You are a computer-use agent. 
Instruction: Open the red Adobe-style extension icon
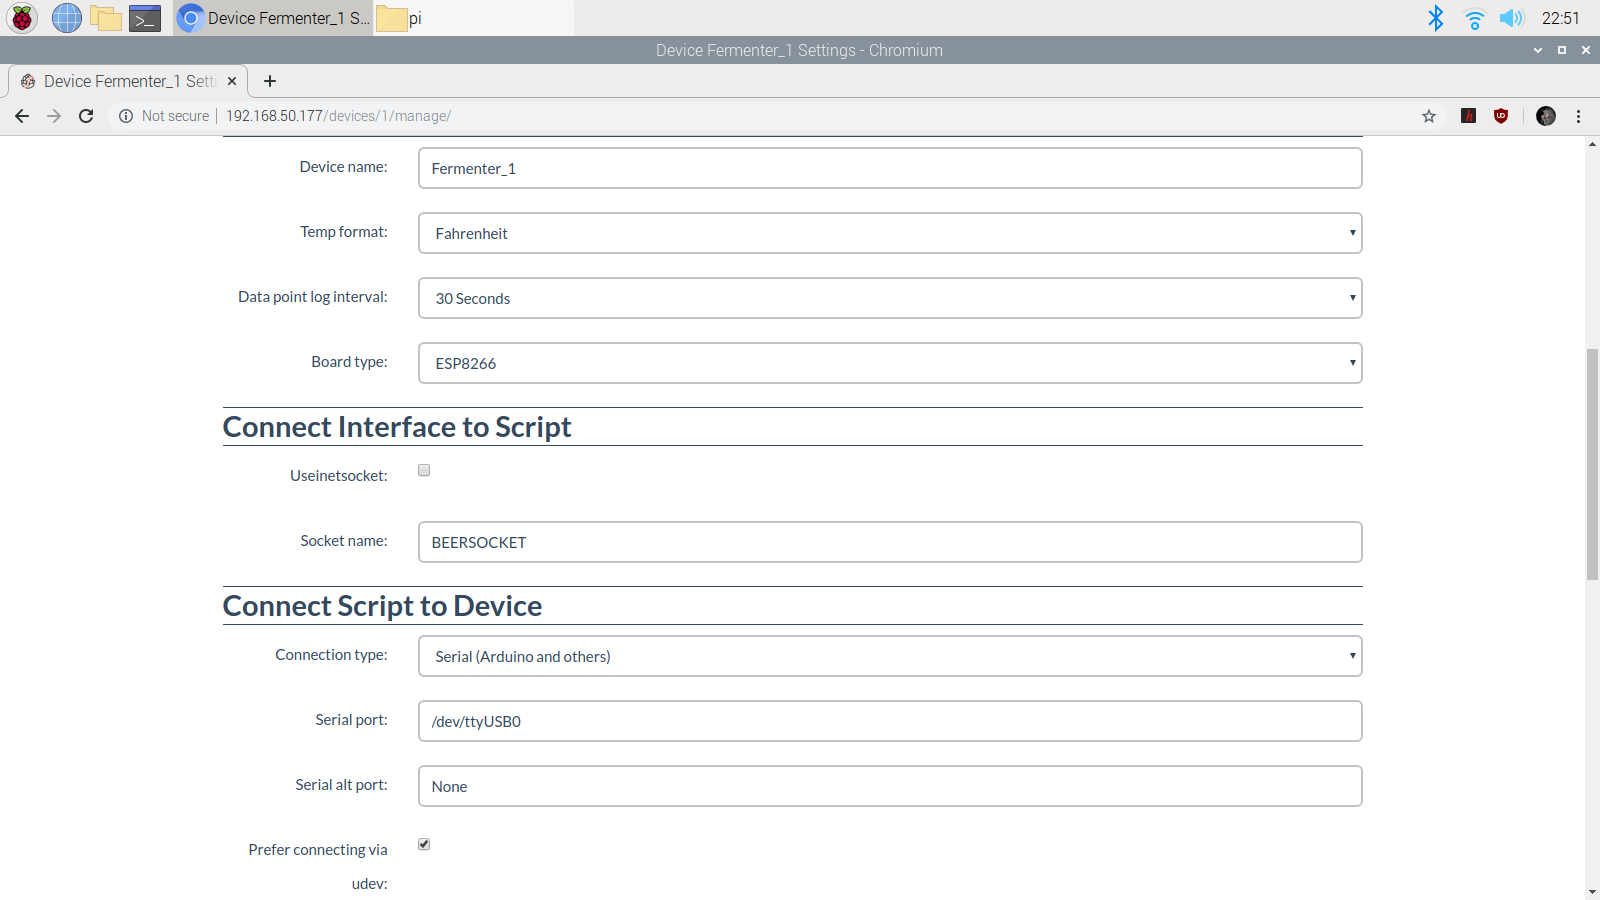(x=1468, y=116)
